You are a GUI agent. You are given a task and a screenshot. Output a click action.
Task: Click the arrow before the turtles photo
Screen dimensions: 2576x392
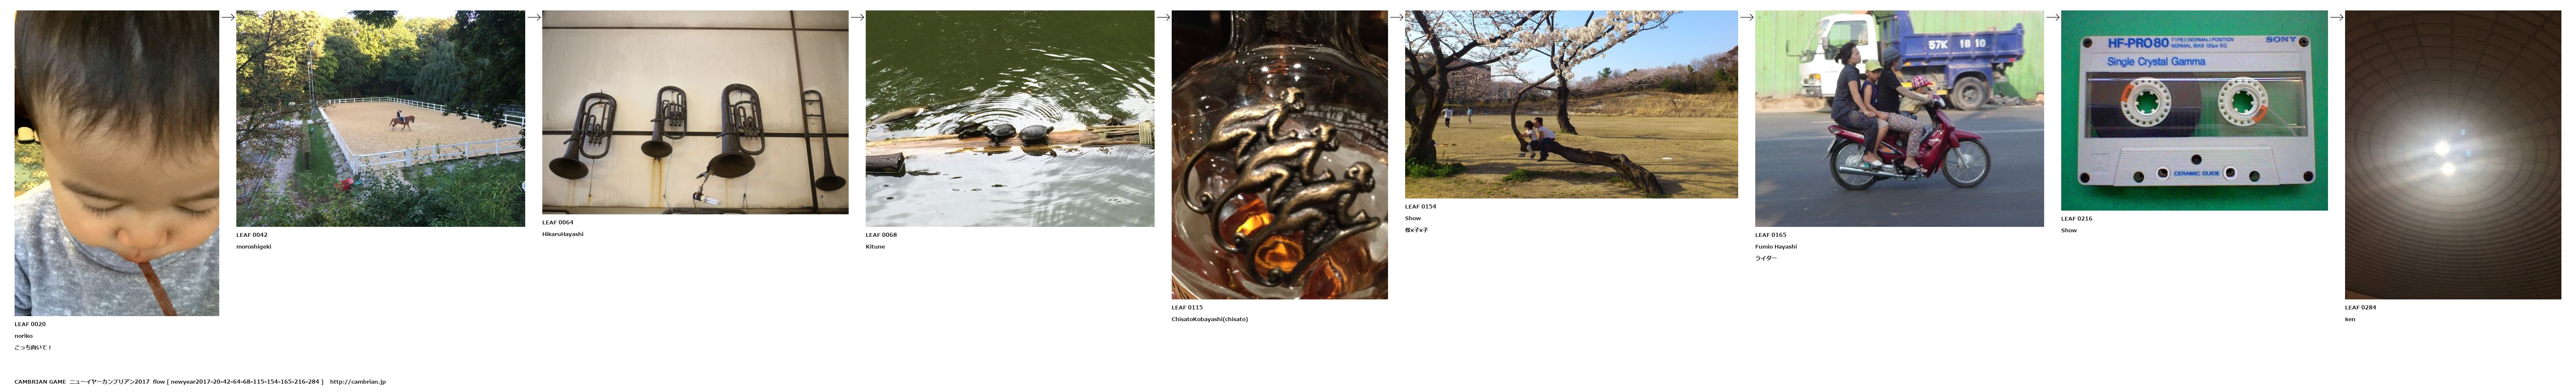(x=857, y=17)
